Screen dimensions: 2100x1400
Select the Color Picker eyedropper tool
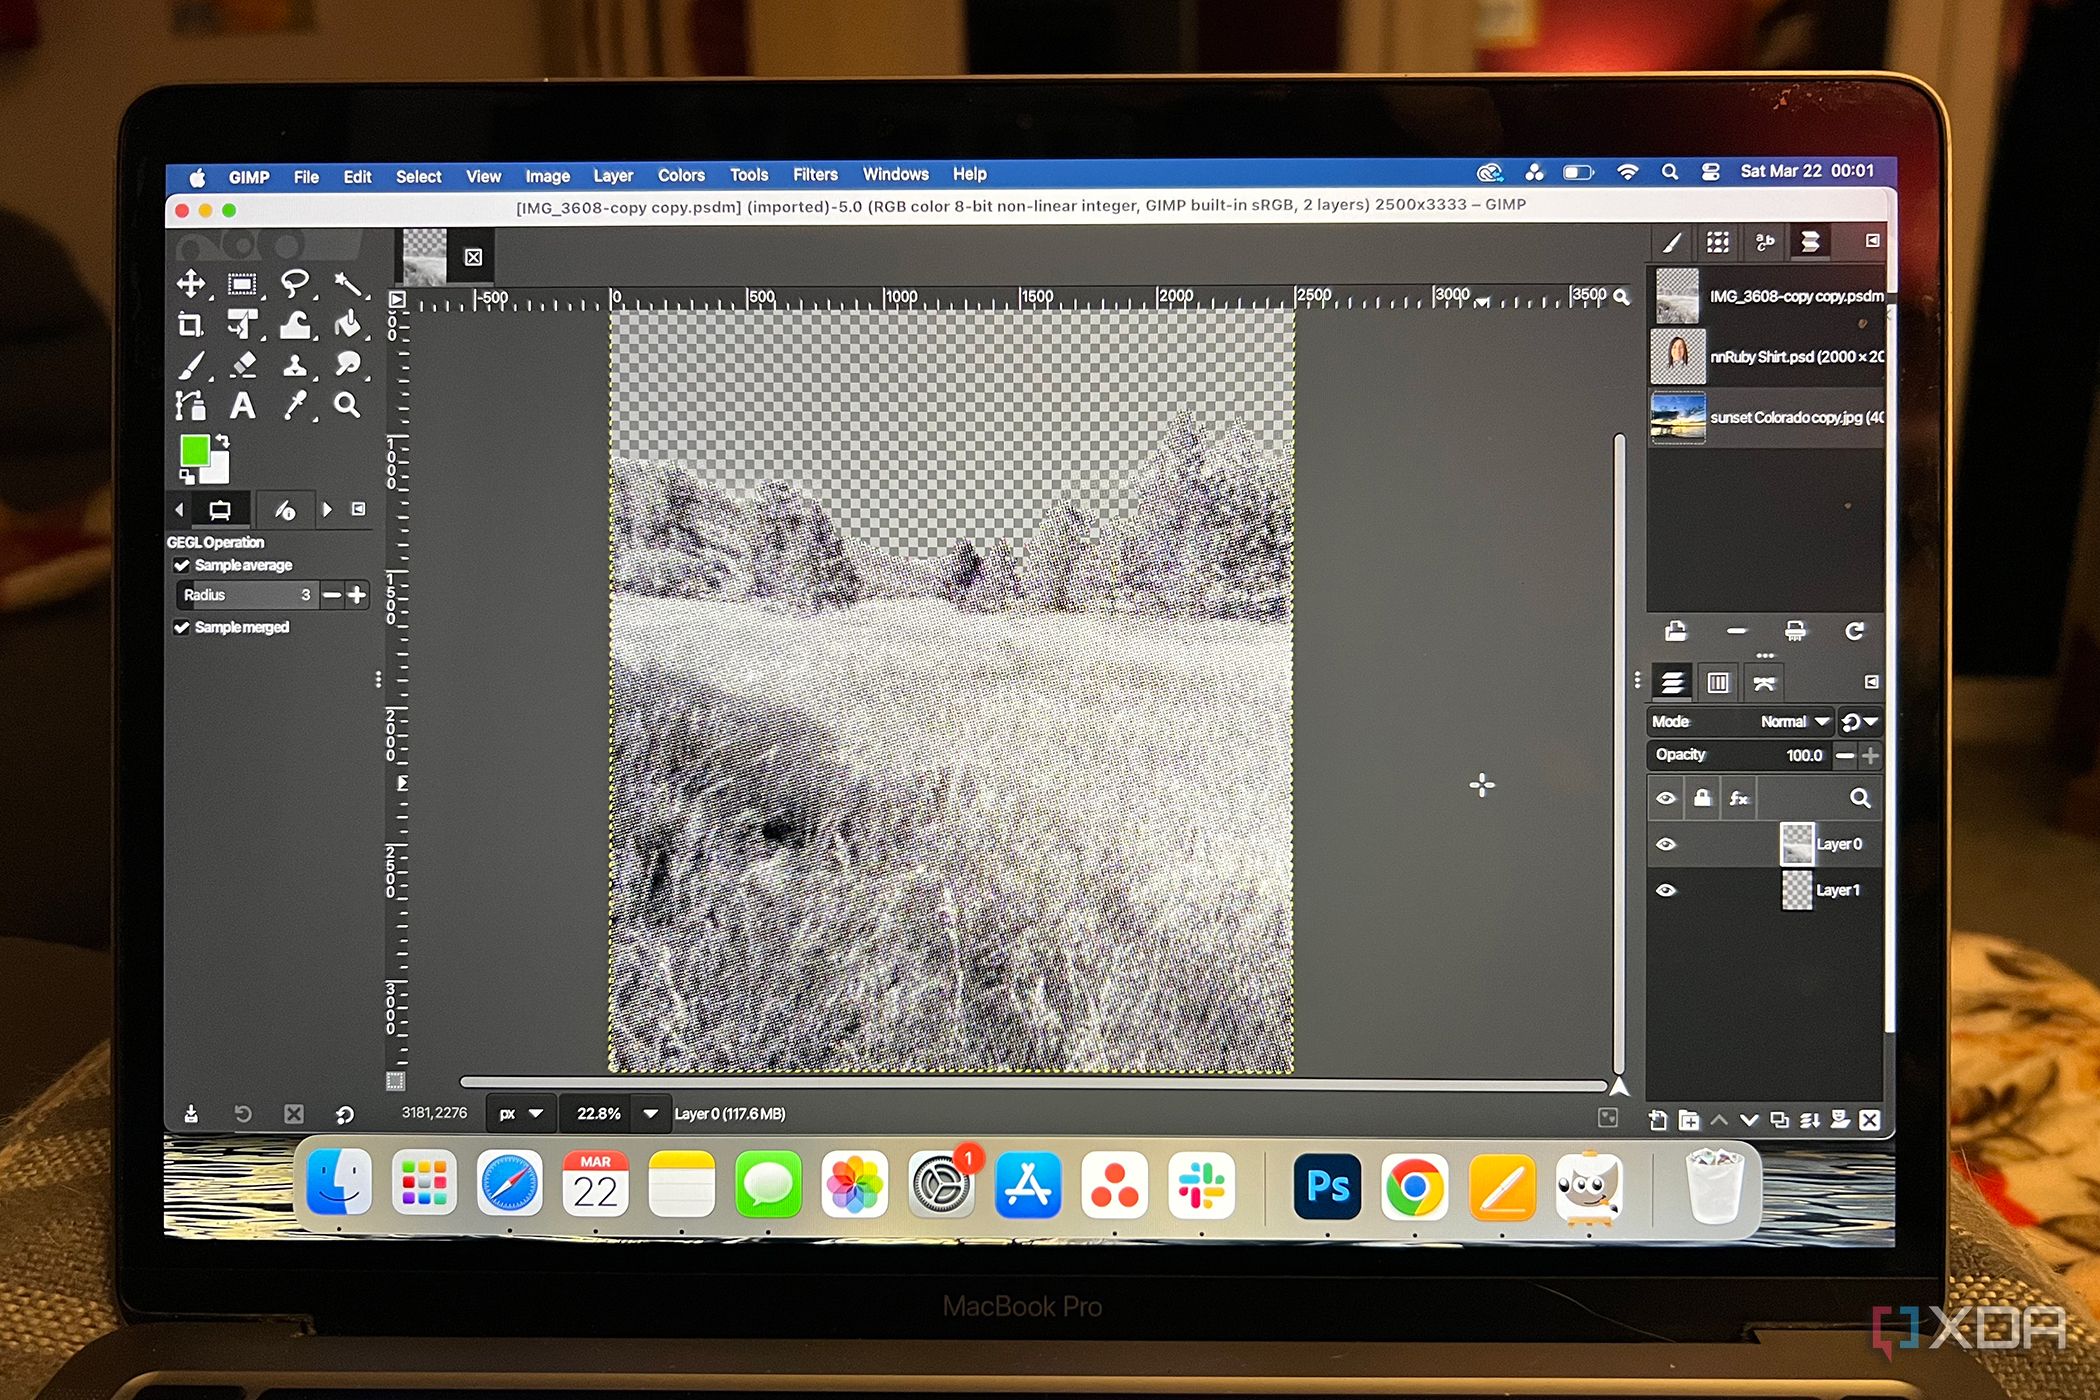(294, 405)
